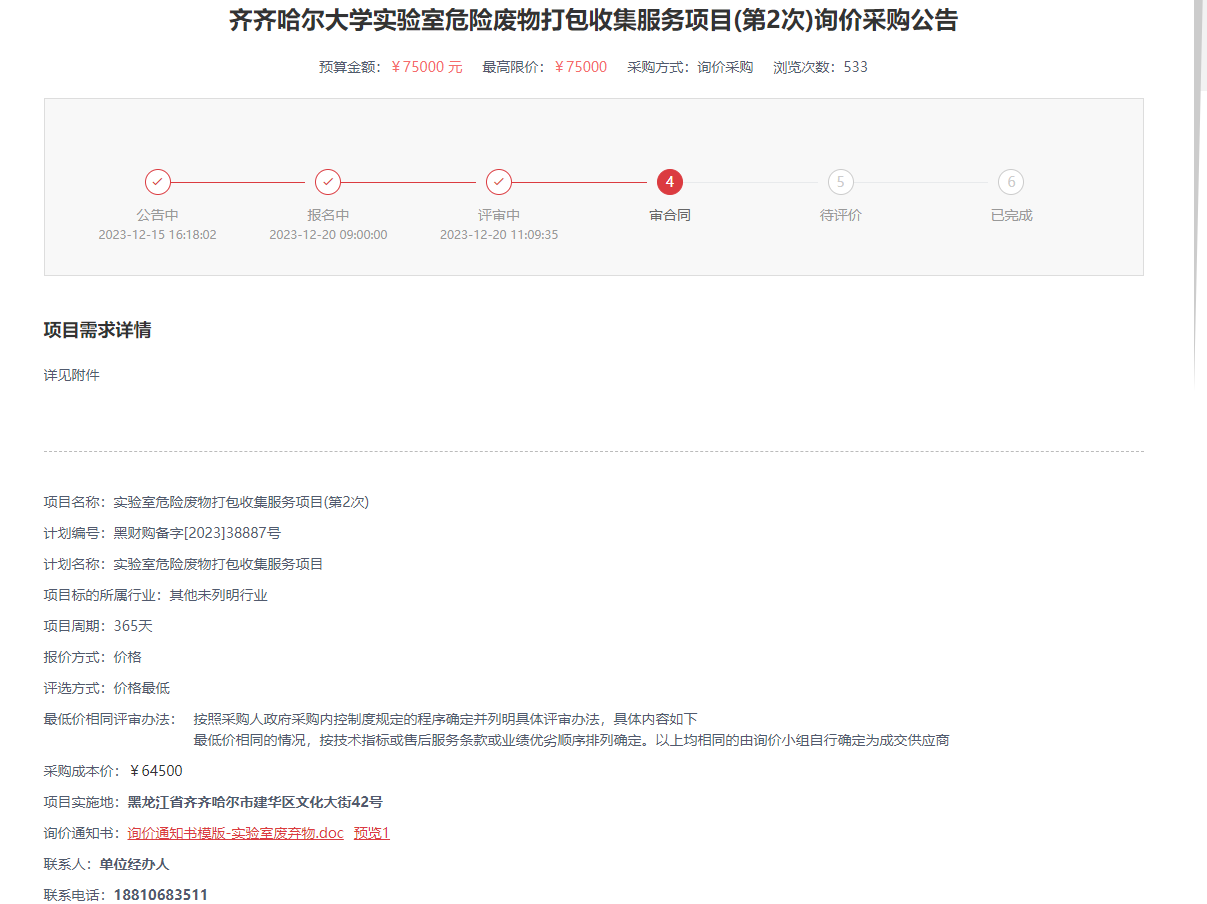Click the 详见附件 text
Viewport: 1207px width, 904px height.
(72, 375)
